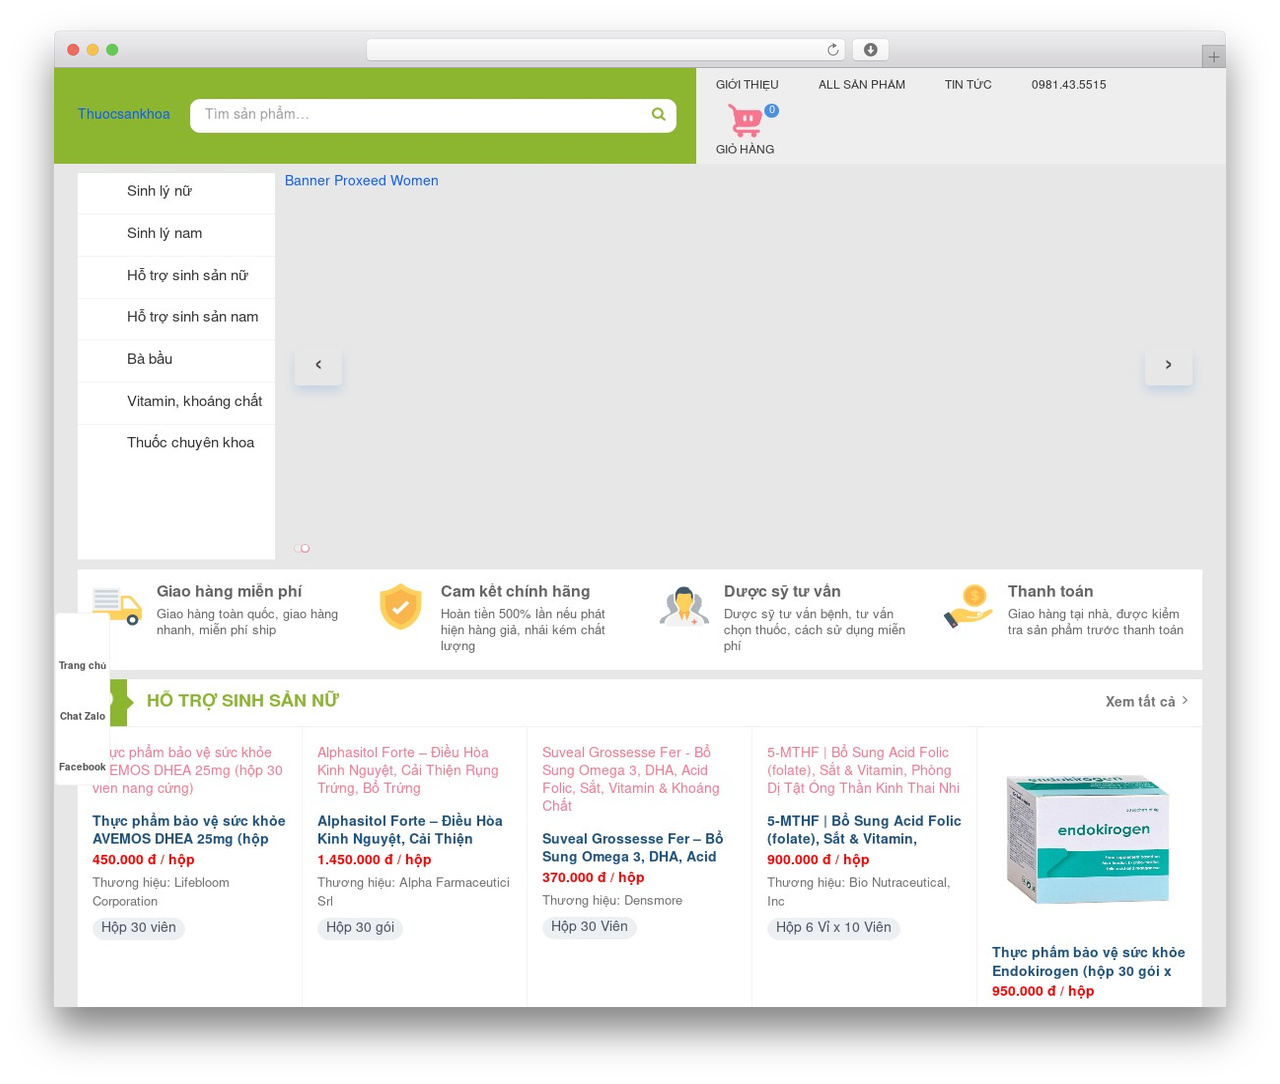1280x1084 pixels.
Task: Click the coin hand payment icon
Action: (968, 607)
